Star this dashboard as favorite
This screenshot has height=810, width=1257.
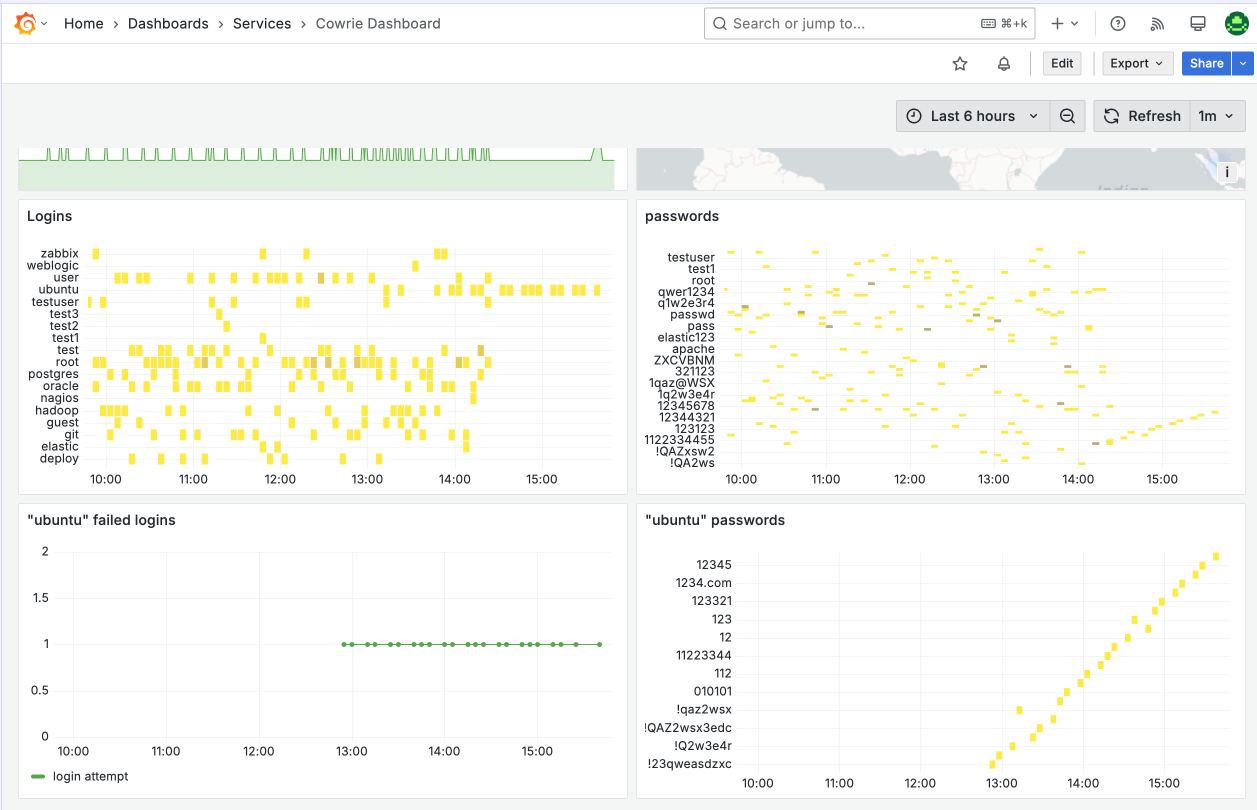tap(960, 64)
